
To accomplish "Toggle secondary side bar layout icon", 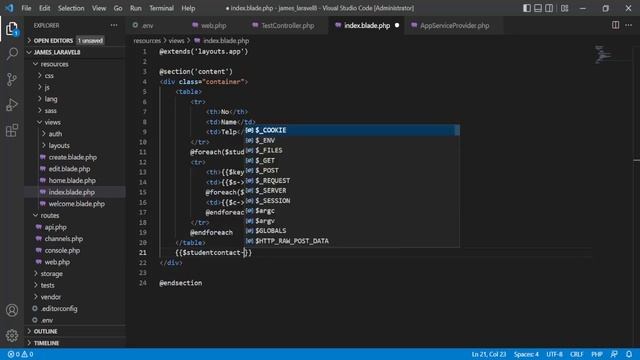I will tap(549, 8).
